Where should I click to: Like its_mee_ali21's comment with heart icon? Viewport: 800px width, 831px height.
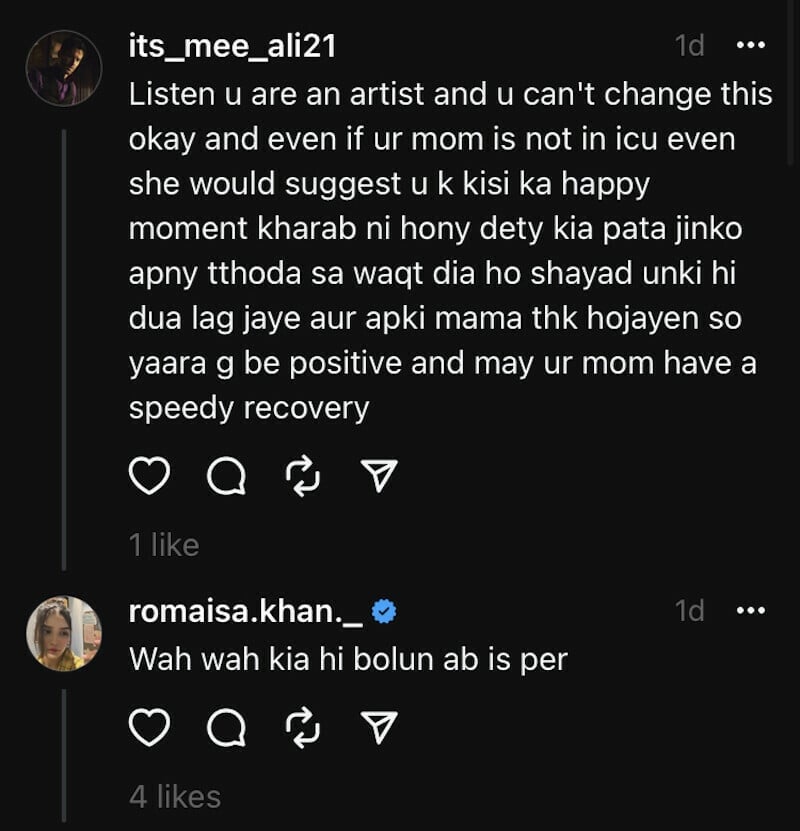(x=150, y=479)
